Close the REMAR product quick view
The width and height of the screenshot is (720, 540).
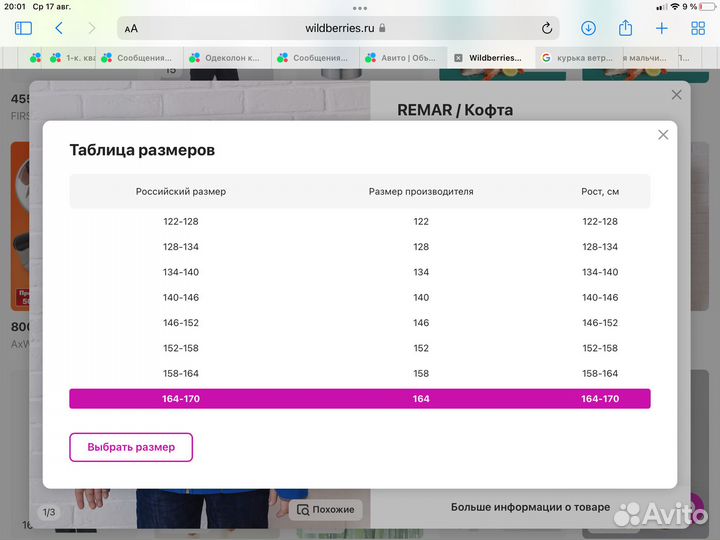(677, 95)
